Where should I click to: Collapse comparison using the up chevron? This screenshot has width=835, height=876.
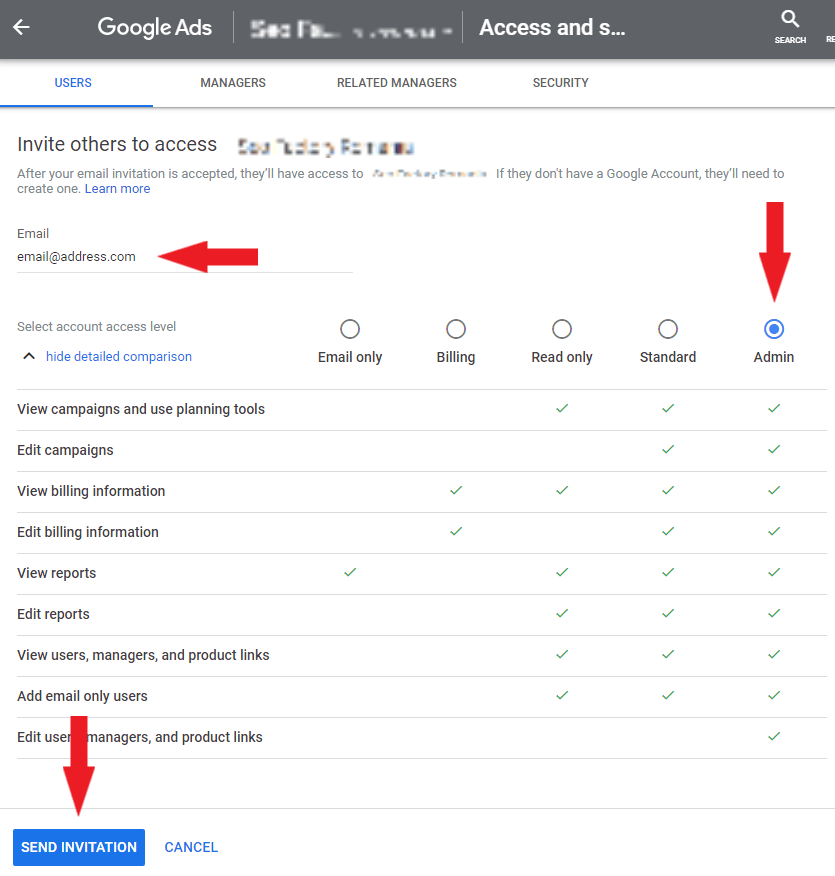(x=28, y=356)
